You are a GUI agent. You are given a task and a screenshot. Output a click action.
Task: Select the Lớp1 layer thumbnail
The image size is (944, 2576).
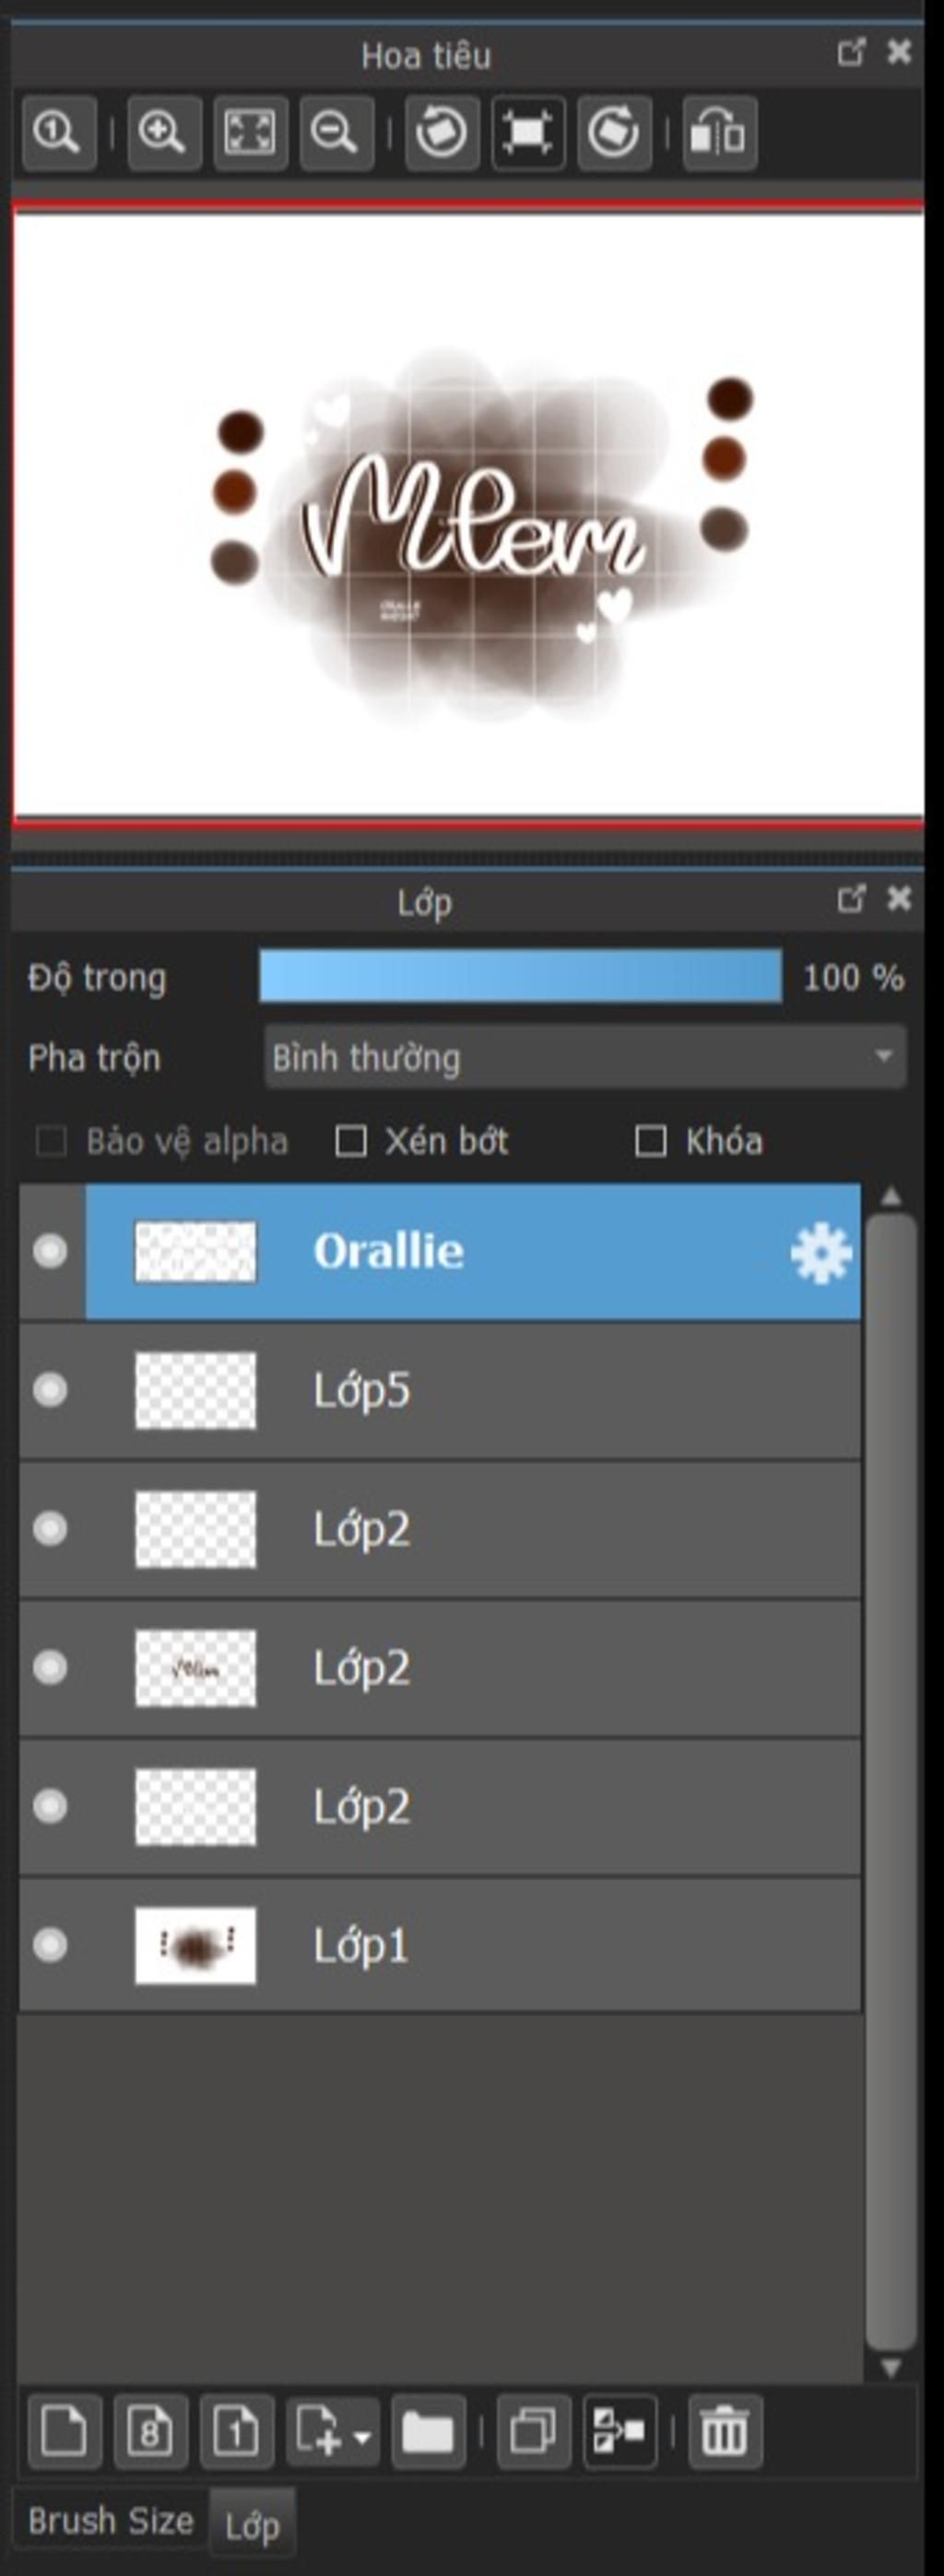(195, 1945)
